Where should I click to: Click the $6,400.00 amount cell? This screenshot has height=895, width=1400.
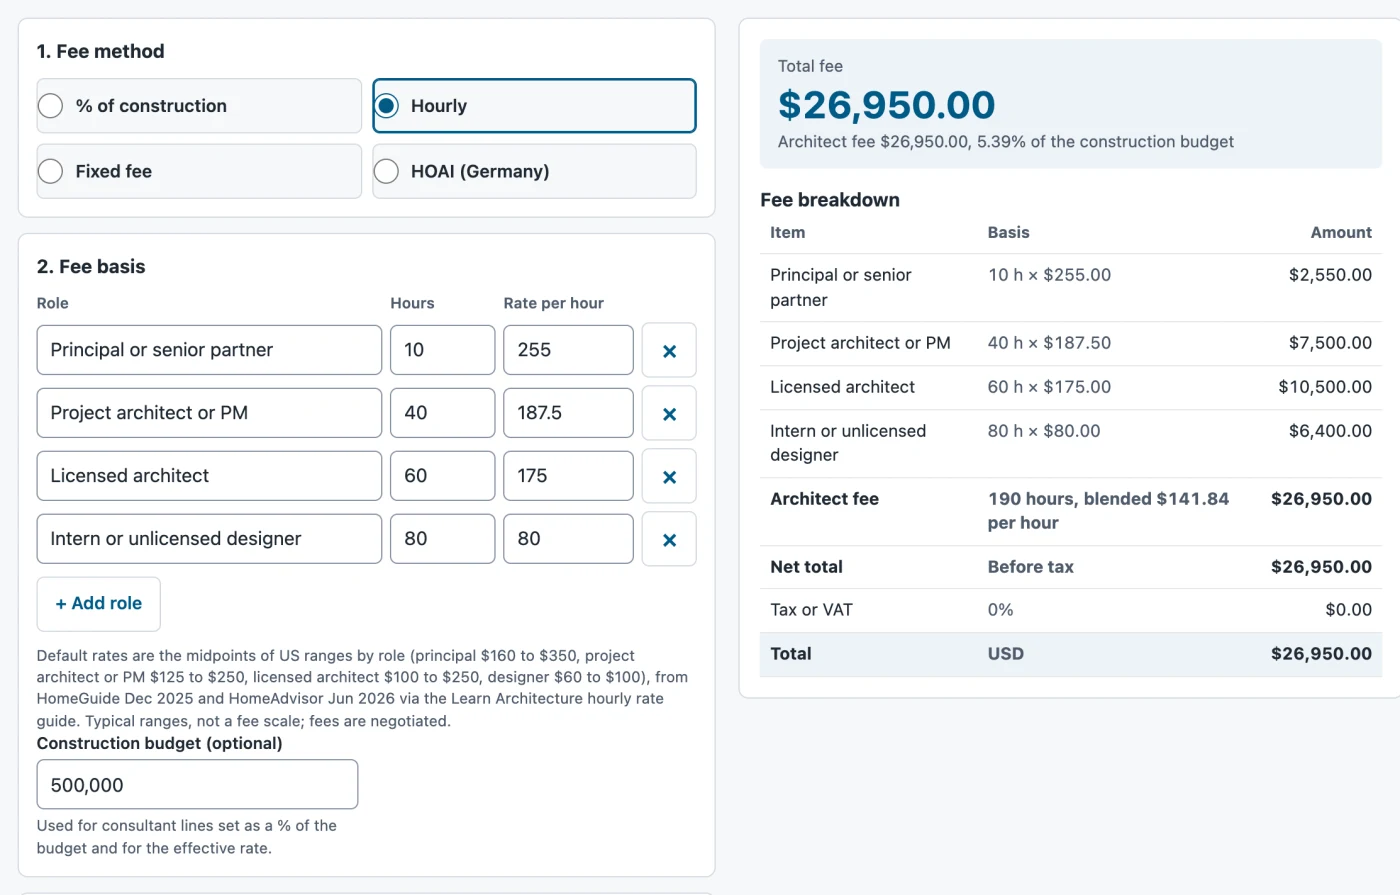(1330, 431)
